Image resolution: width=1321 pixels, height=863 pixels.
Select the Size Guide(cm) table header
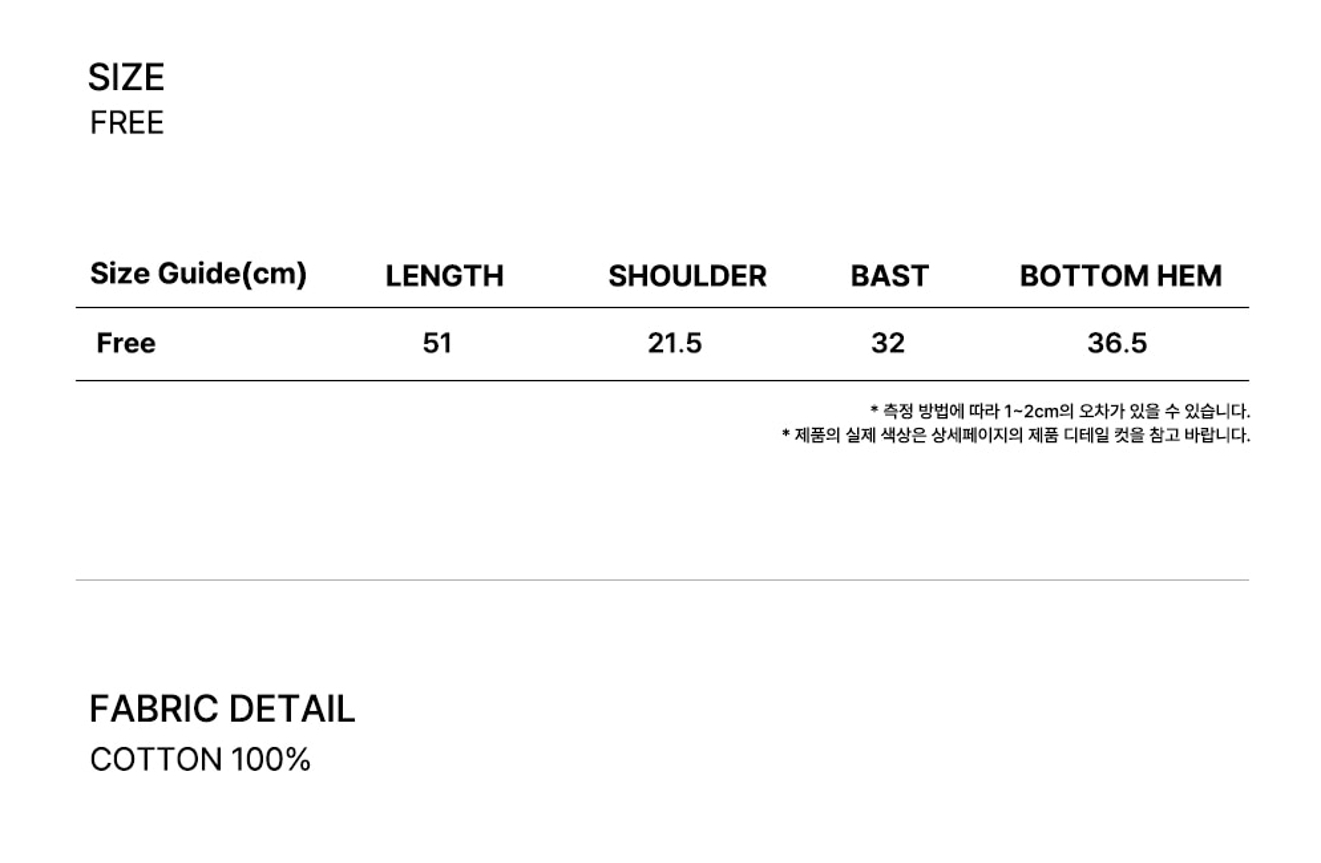(x=198, y=274)
